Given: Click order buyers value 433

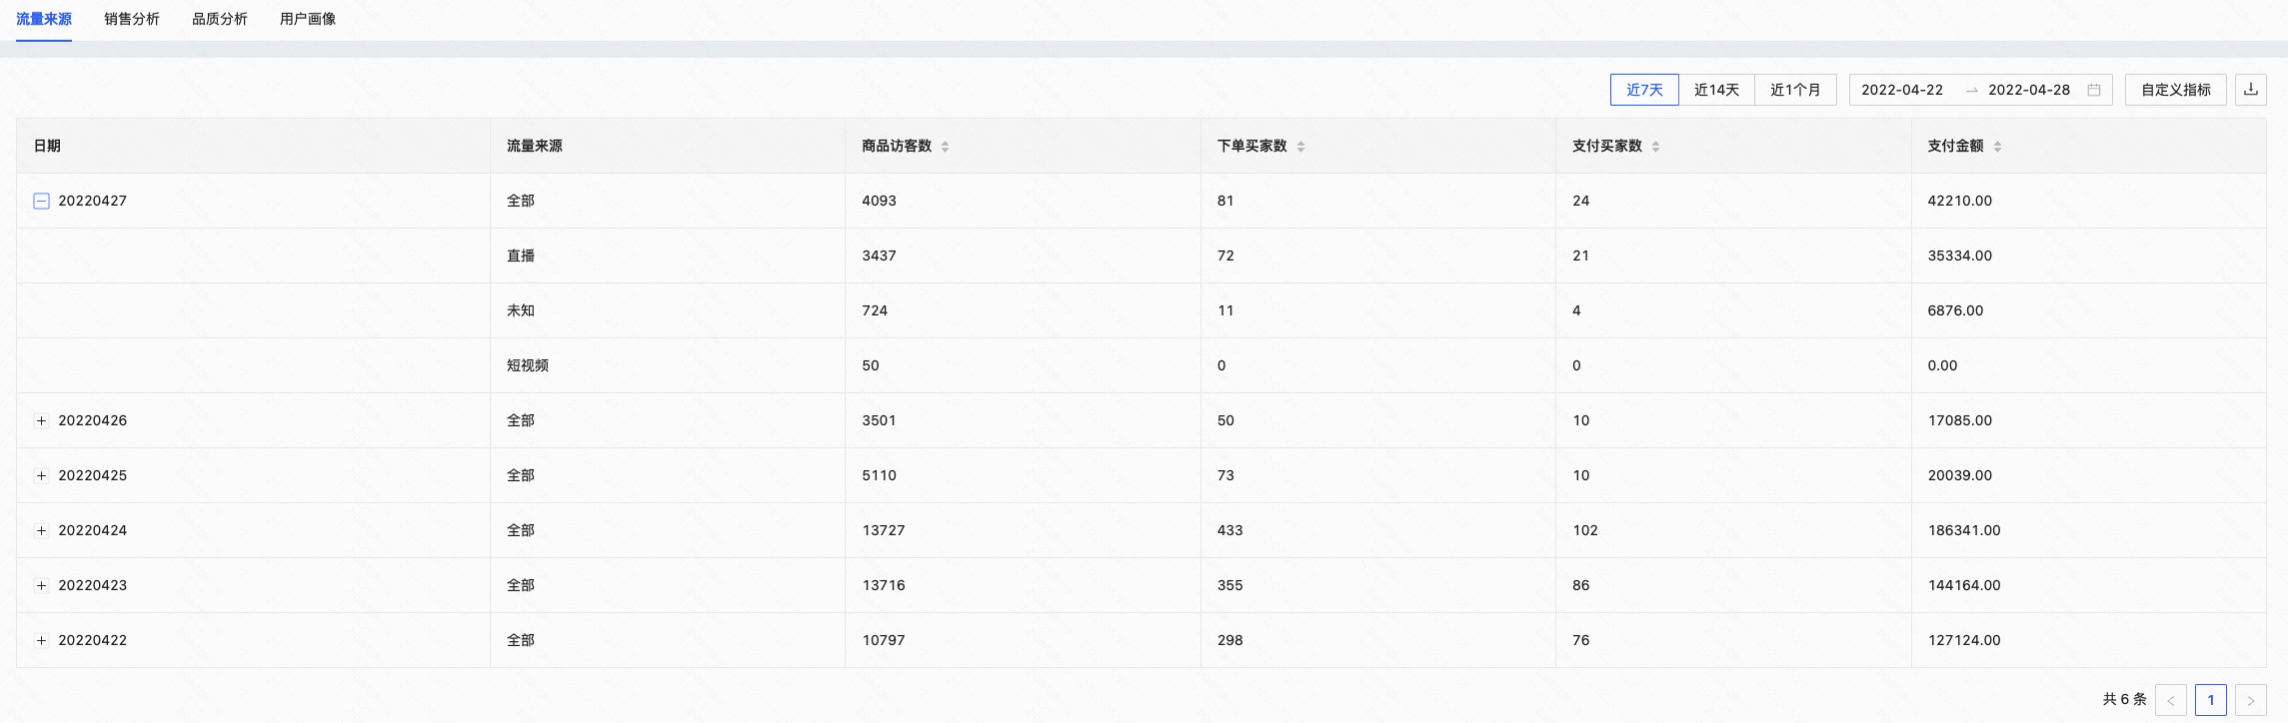Looking at the screenshot, I should point(1230,531).
